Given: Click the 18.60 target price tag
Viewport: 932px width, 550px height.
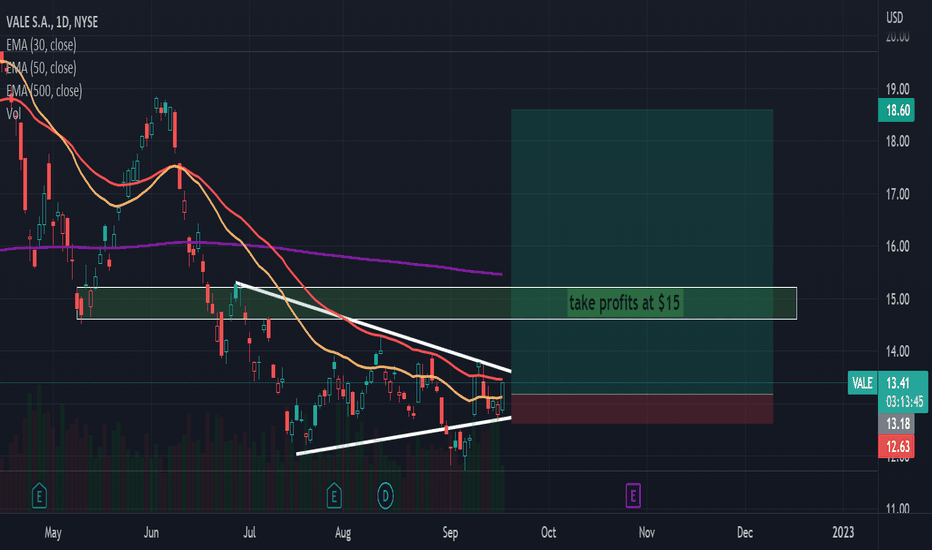Looking at the screenshot, I should click(896, 110).
